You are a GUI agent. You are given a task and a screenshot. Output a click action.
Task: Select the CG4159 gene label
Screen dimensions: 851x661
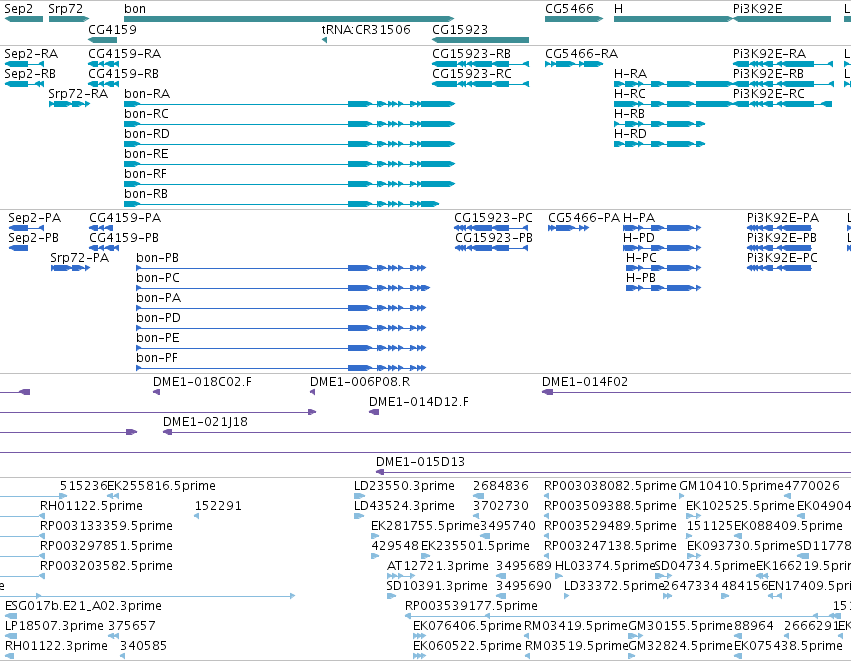click(112, 29)
